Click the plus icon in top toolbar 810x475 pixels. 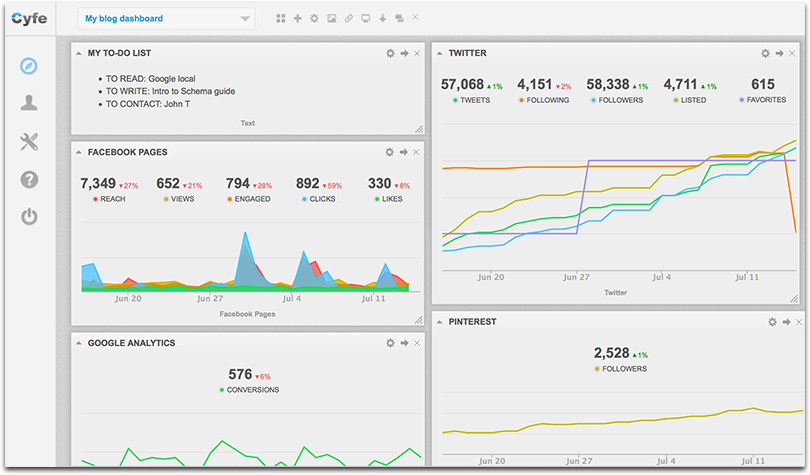(x=297, y=19)
